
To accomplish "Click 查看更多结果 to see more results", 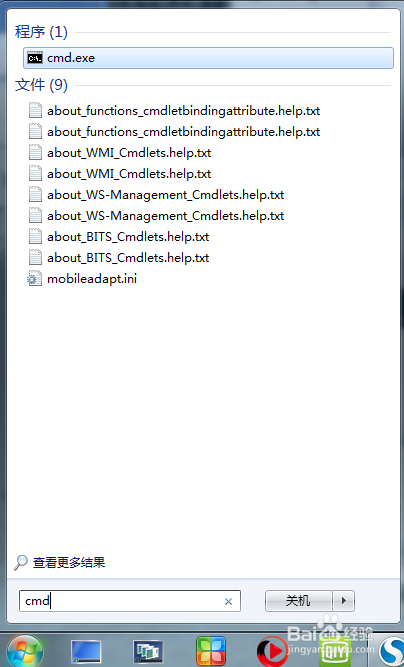I will (69, 562).
